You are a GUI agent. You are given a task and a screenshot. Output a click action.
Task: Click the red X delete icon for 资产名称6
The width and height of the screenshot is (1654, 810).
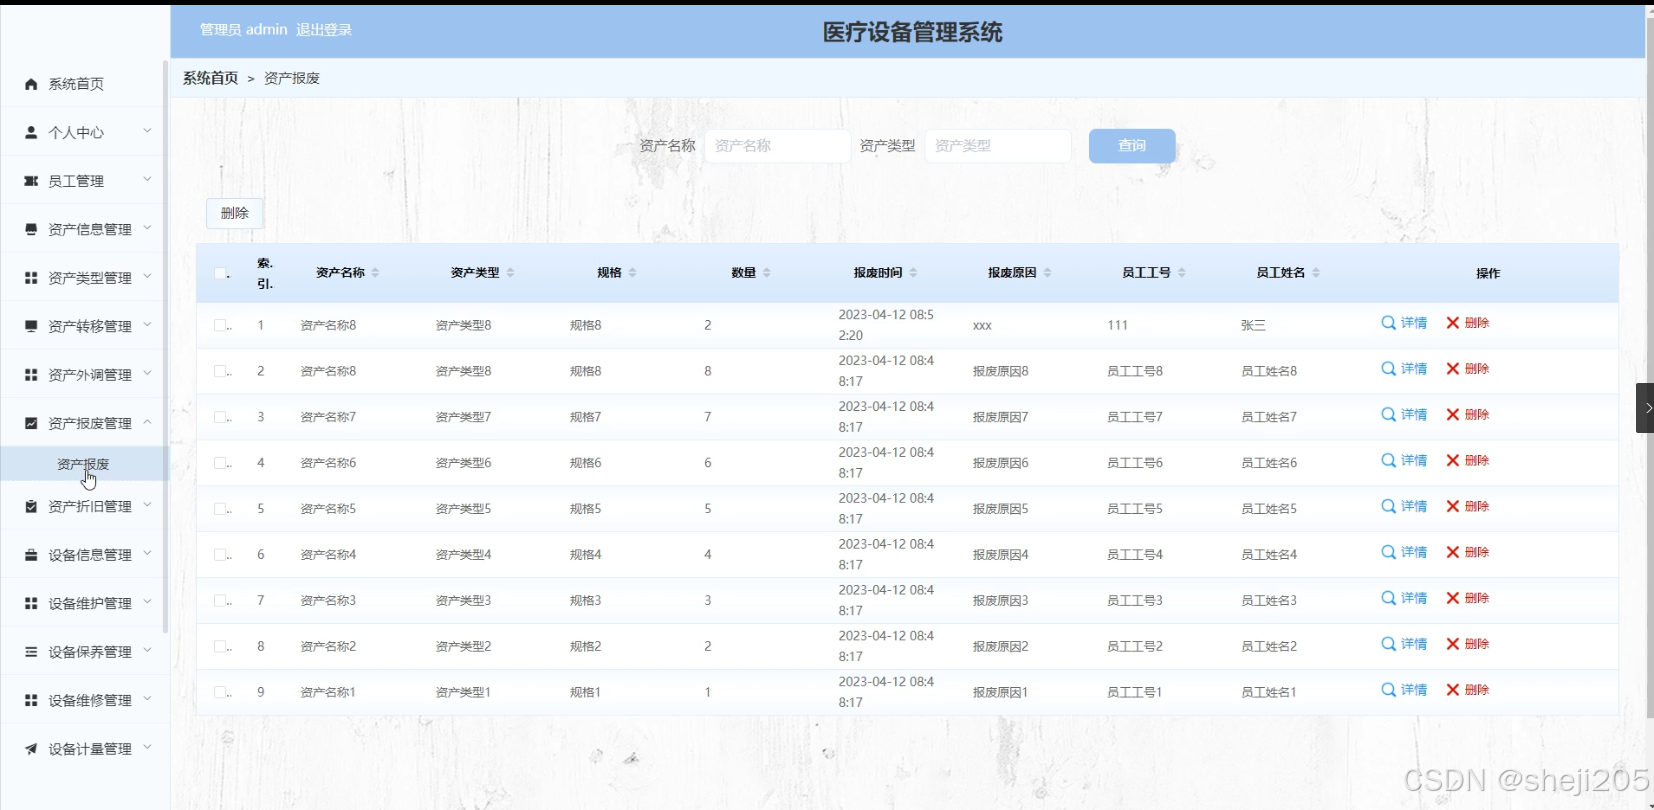[1453, 461]
